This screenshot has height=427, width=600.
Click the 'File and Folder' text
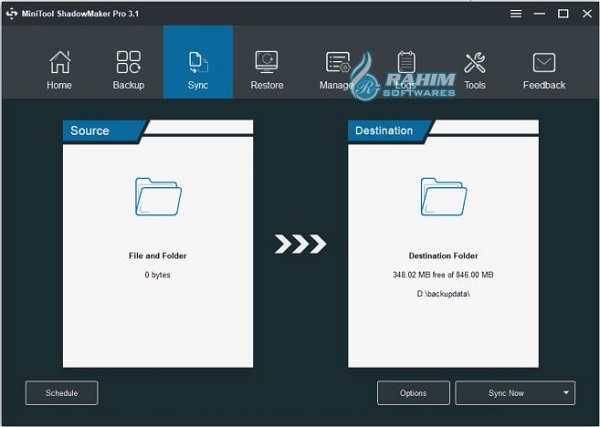point(158,256)
